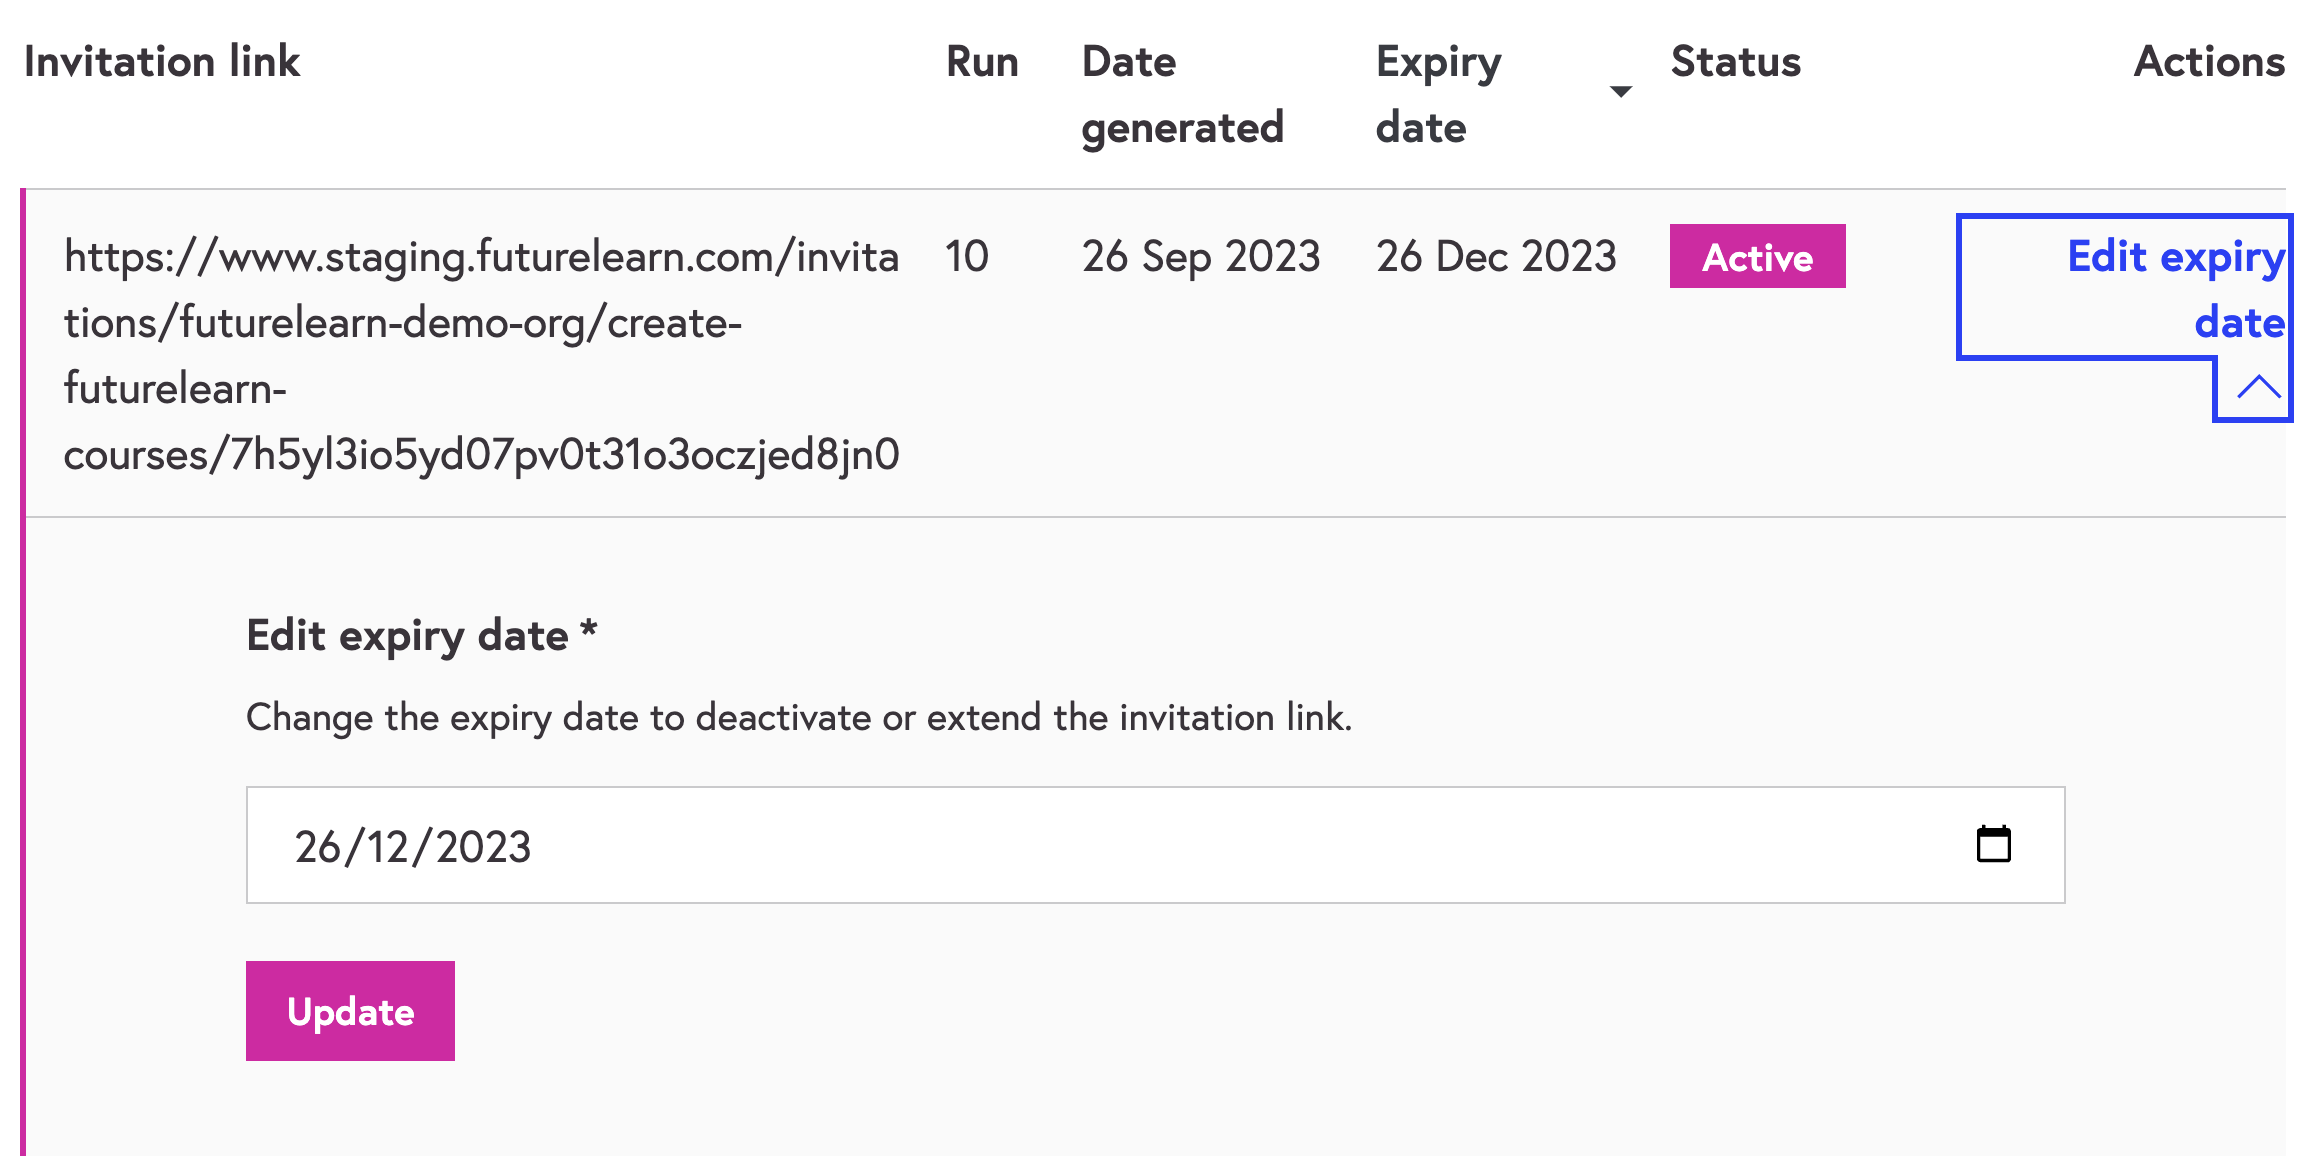Image resolution: width=2310 pixels, height=1156 pixels.
Task: Select the expiry date 26 Dec 2023 cell
Action: click(x=1496, y=257)
